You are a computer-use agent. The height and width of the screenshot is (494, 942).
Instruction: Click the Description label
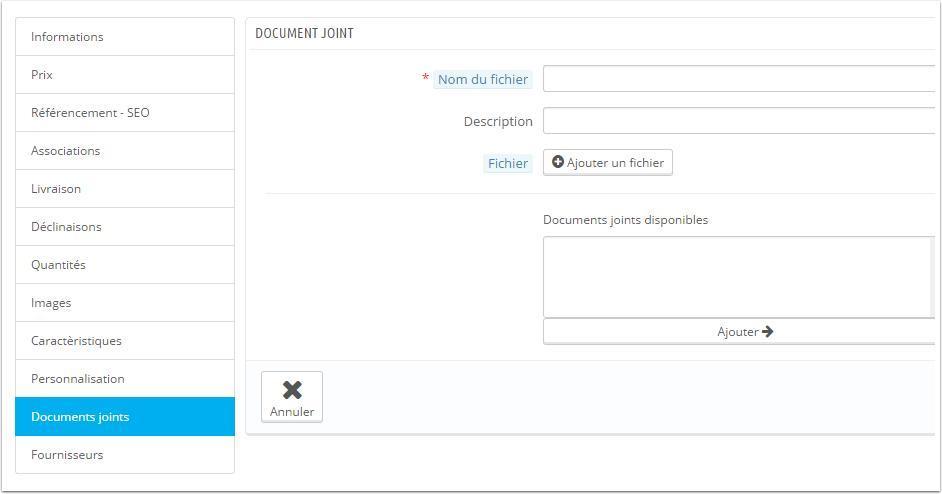coord(498,121)
